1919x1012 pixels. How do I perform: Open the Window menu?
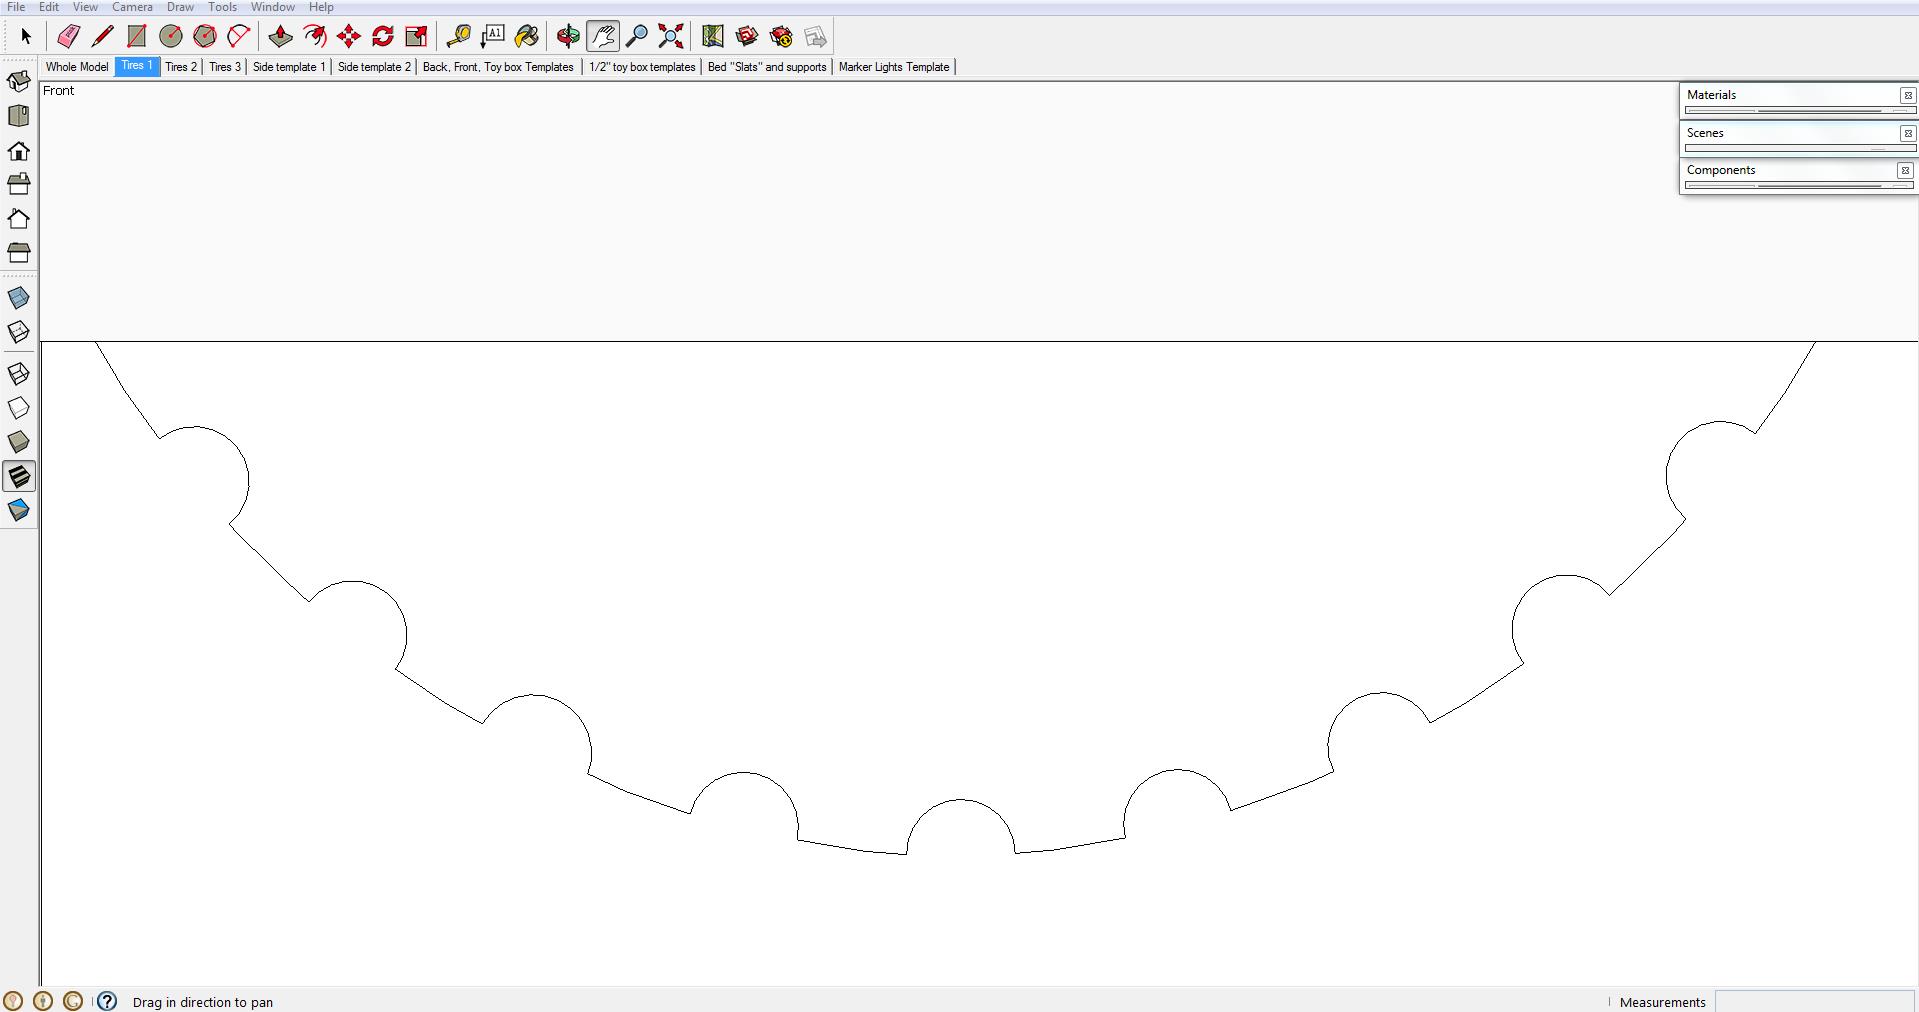272,7
